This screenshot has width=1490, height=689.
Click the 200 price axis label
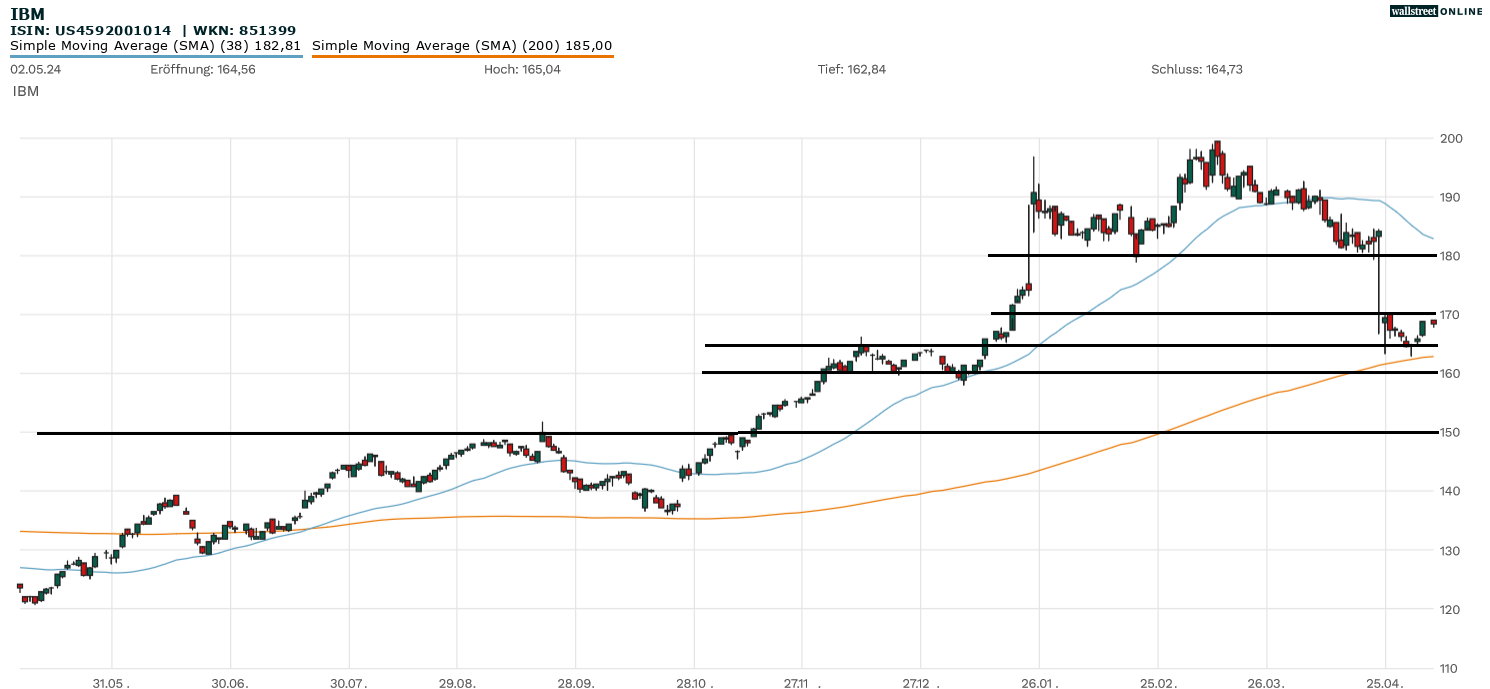click(x=1450, y=138)
